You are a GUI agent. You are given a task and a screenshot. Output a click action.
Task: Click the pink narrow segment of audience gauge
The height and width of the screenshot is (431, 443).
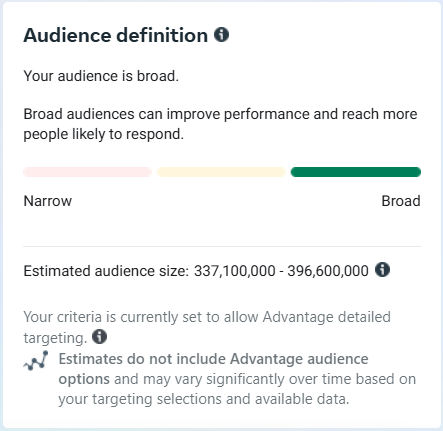click(x=88, y=172)
